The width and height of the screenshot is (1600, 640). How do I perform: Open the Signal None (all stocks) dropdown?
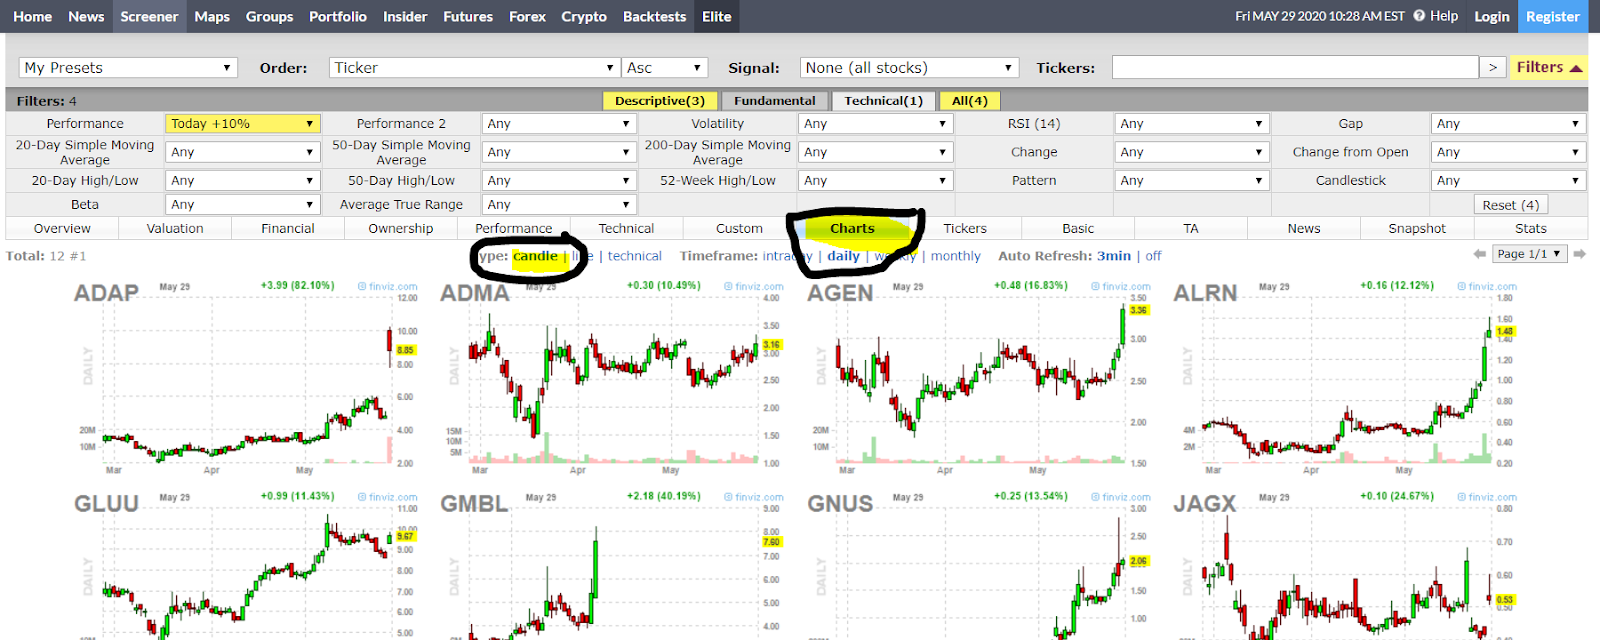pyautogui.click(x=909, y=67)
